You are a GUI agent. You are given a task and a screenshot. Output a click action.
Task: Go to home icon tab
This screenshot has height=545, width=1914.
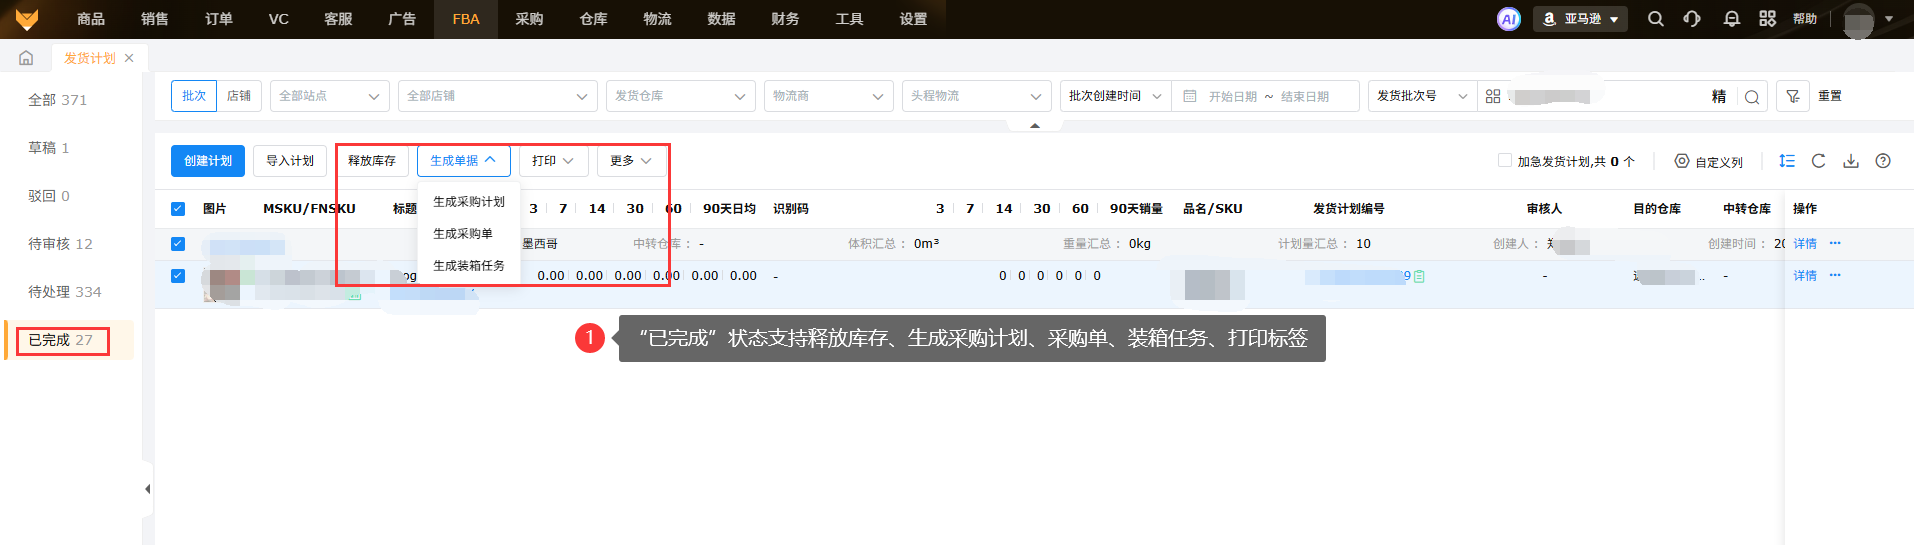(26, 58)
